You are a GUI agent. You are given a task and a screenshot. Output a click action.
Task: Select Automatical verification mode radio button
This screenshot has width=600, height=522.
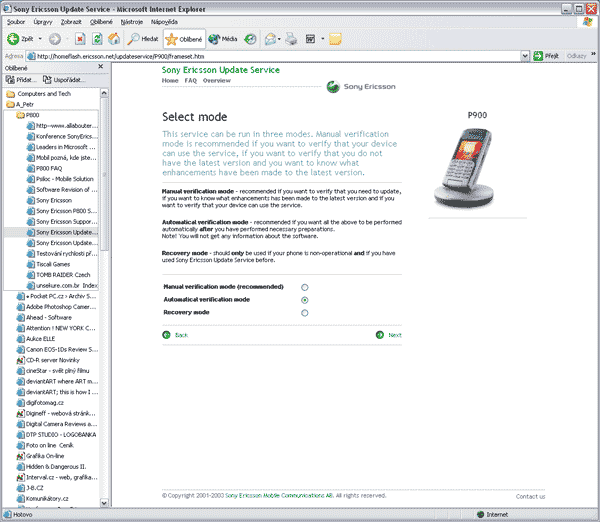(305, 300)
